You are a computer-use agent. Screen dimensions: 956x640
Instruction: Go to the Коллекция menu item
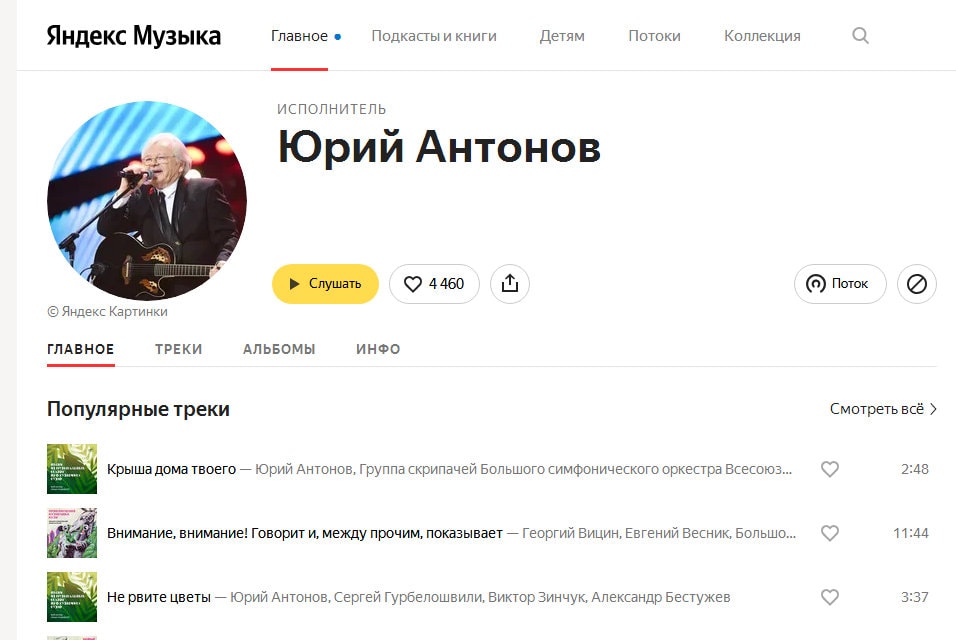coord(762,36)
